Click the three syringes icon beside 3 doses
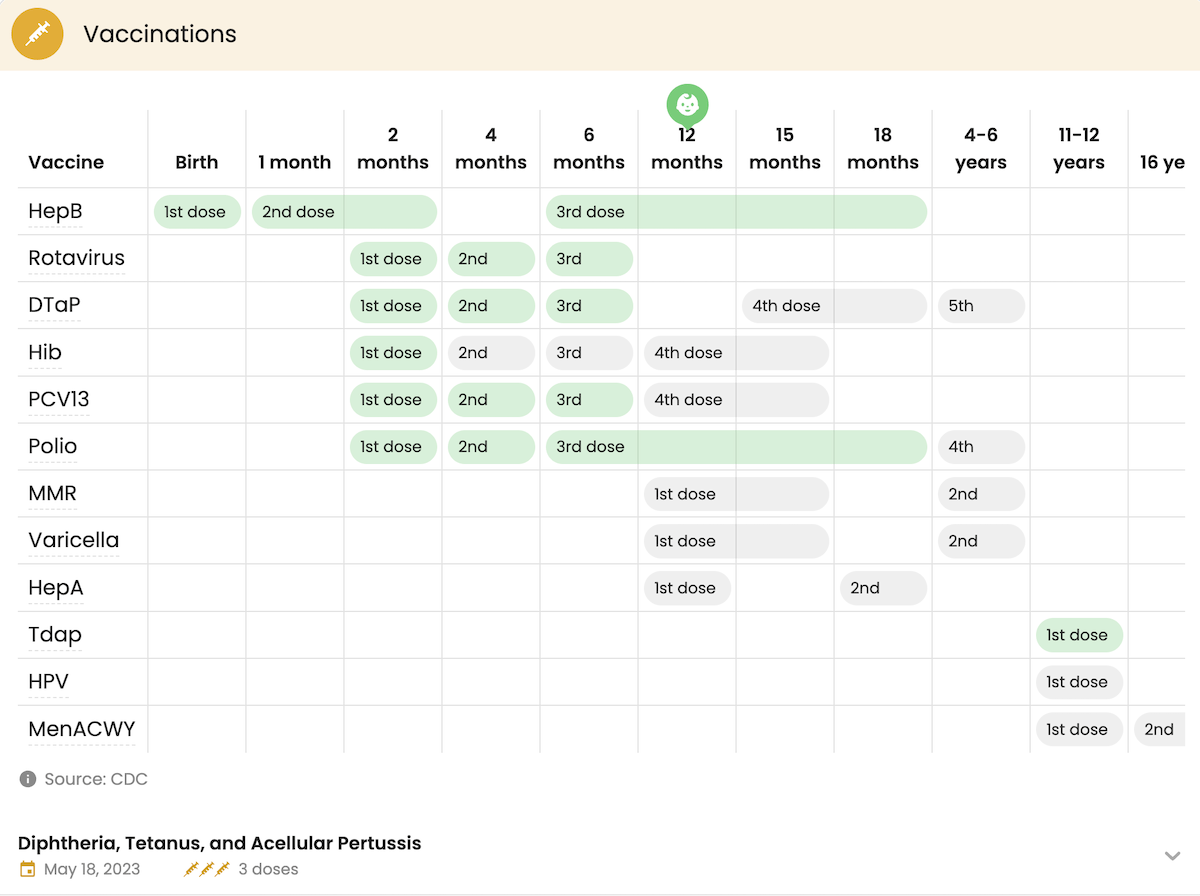 click(x=207, y=869)
